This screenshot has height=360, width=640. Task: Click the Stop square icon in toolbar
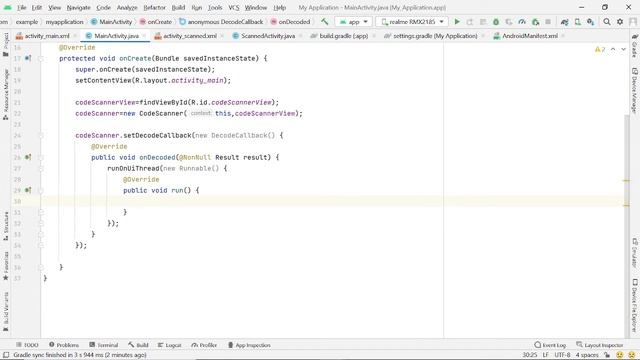(548, 22)
